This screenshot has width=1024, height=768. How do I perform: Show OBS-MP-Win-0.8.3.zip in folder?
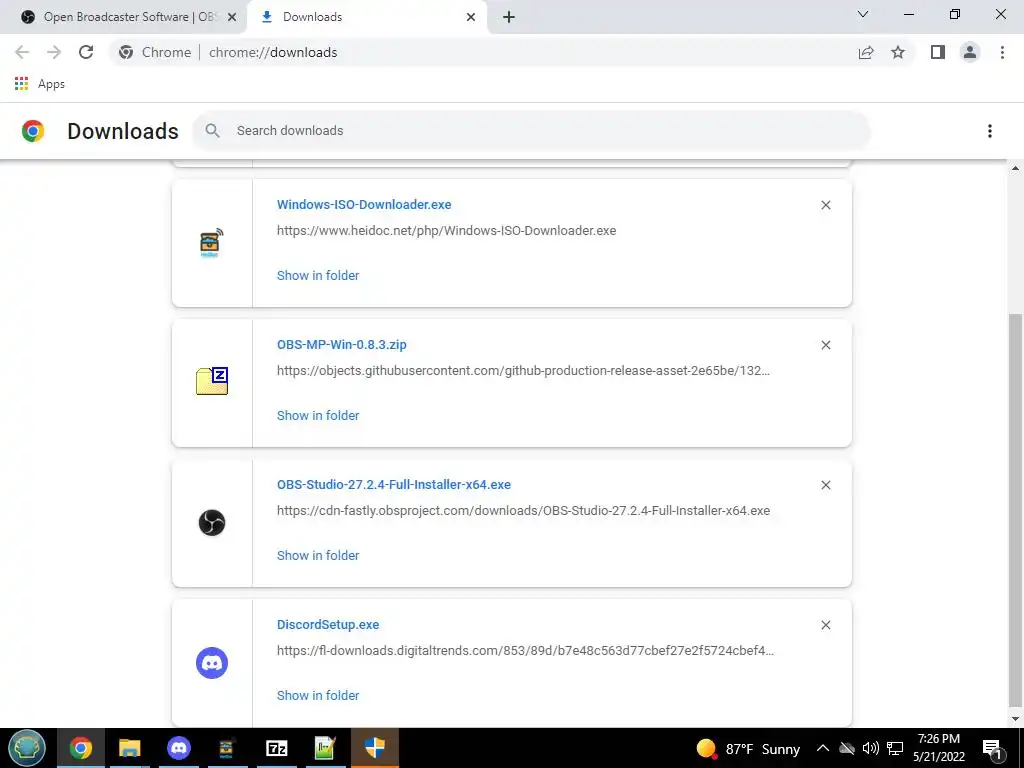[x=318, y=415]
